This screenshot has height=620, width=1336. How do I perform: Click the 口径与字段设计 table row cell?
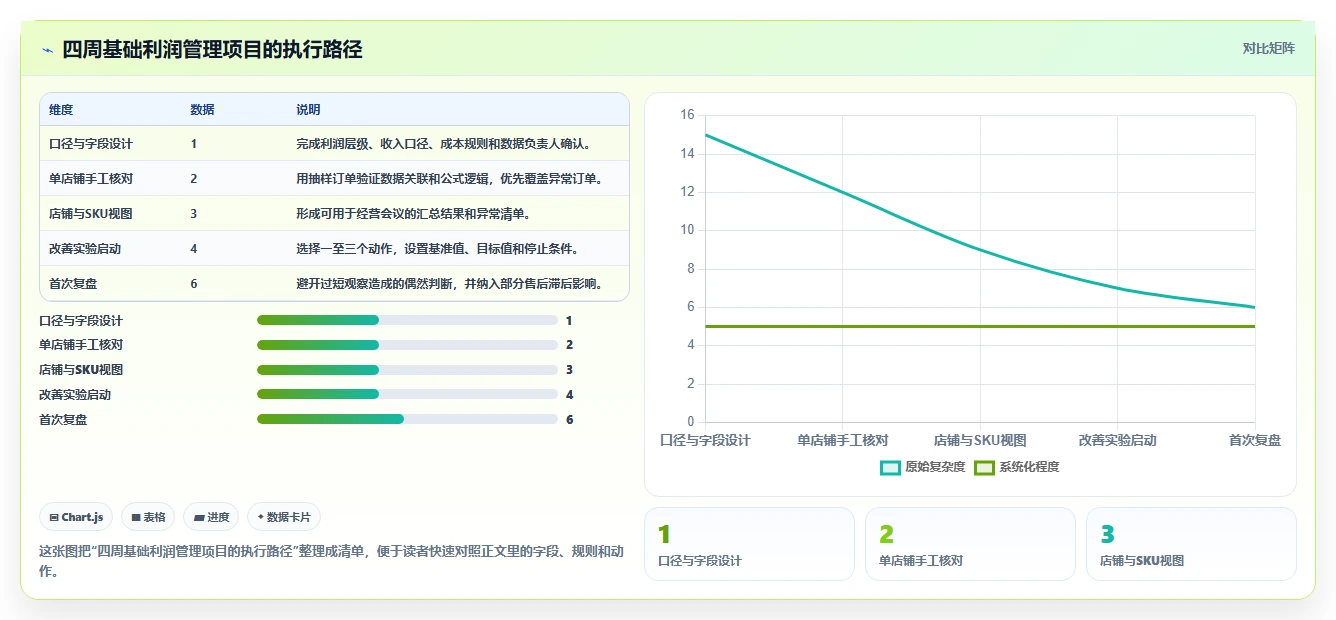point(91,144)
